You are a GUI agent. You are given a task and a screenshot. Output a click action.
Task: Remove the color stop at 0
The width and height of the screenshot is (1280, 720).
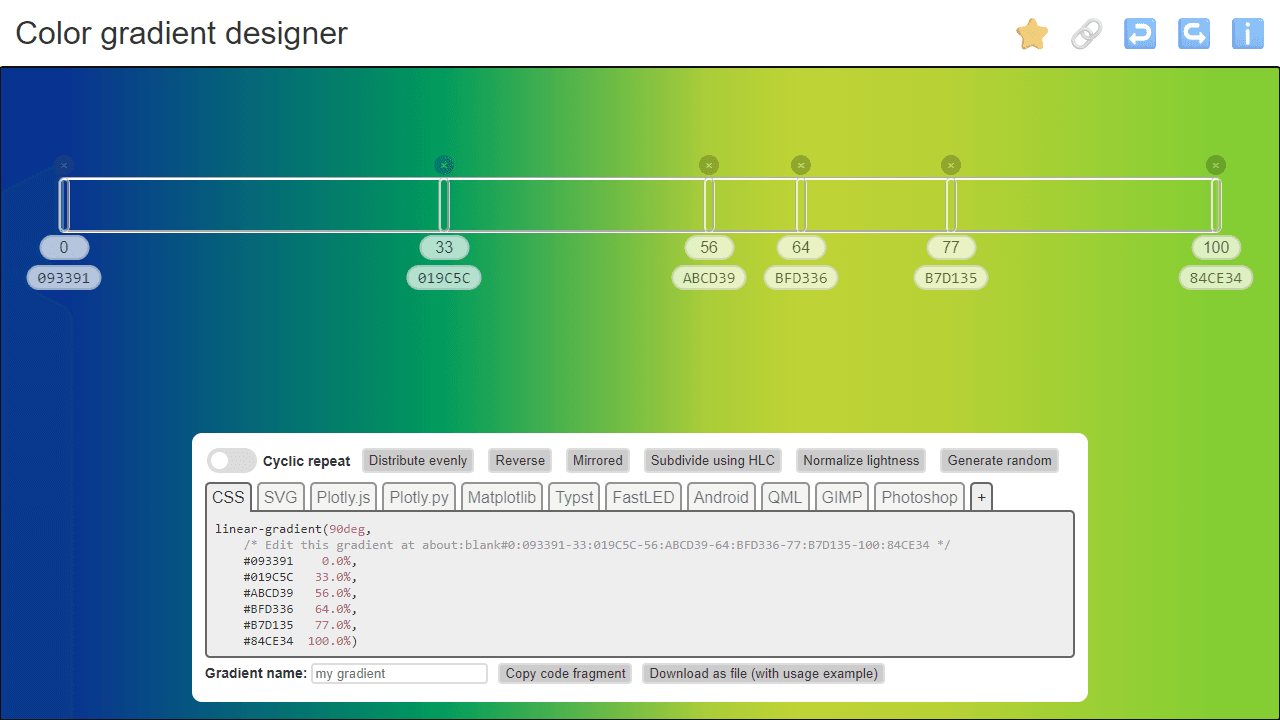[x=64, y=165]
